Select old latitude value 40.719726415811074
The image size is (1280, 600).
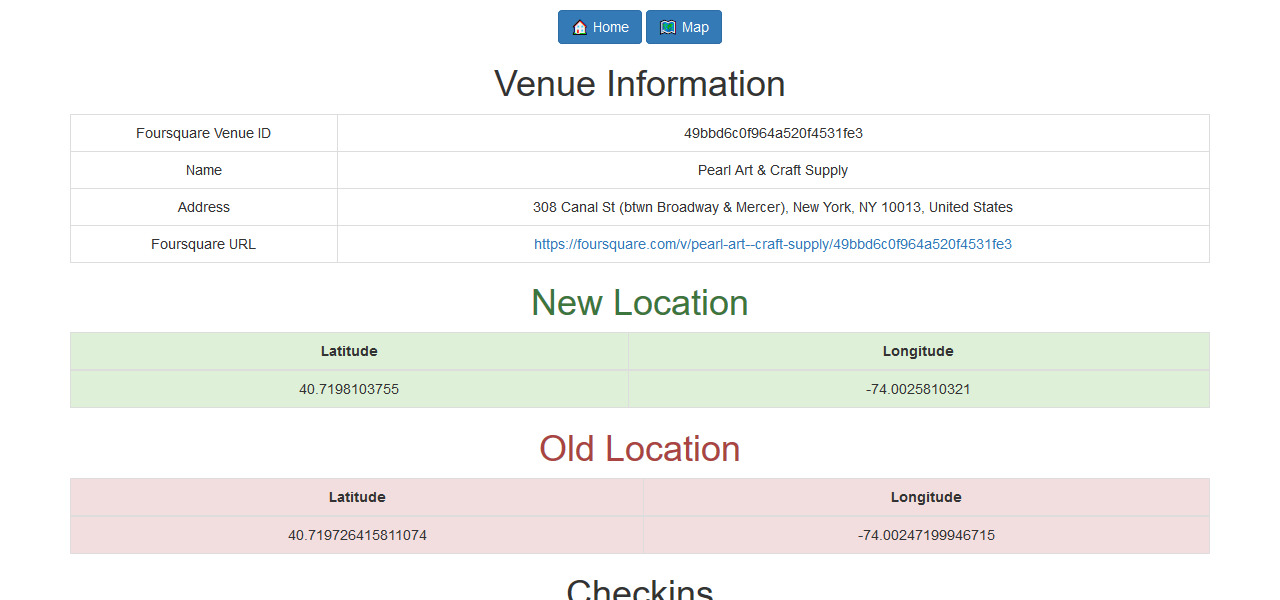click(357, 535)
